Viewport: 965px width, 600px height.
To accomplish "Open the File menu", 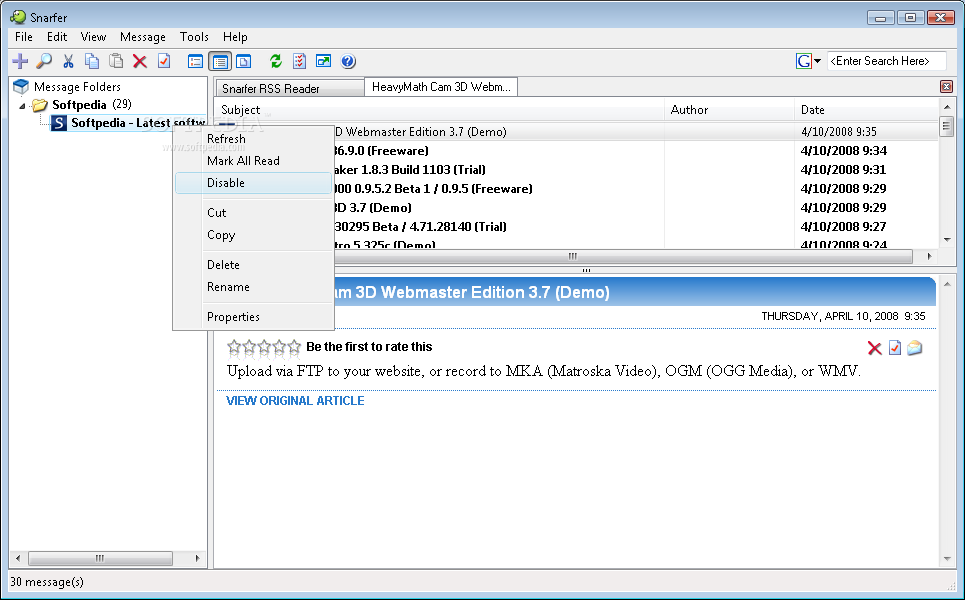I will [23, 37].
